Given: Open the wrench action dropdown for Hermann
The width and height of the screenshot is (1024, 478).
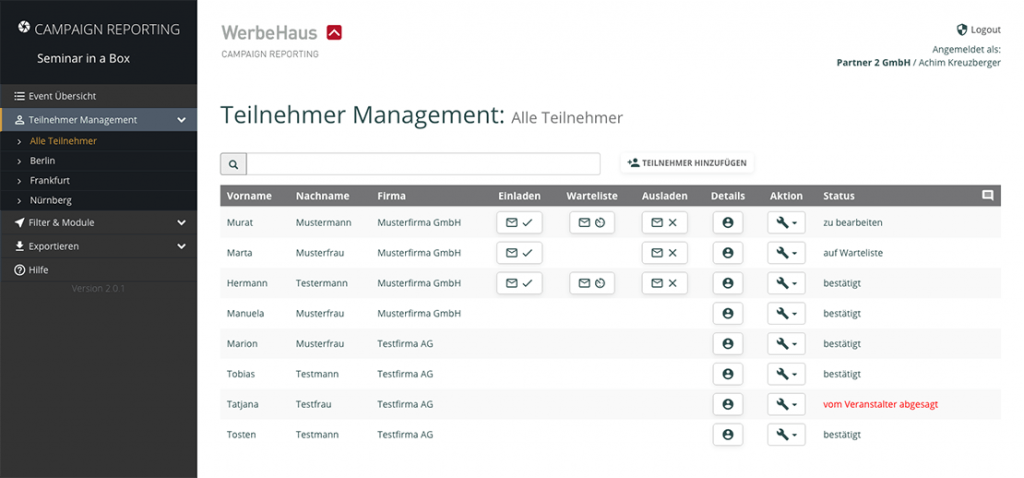Looking at the screenshot, I should (786, 283).
